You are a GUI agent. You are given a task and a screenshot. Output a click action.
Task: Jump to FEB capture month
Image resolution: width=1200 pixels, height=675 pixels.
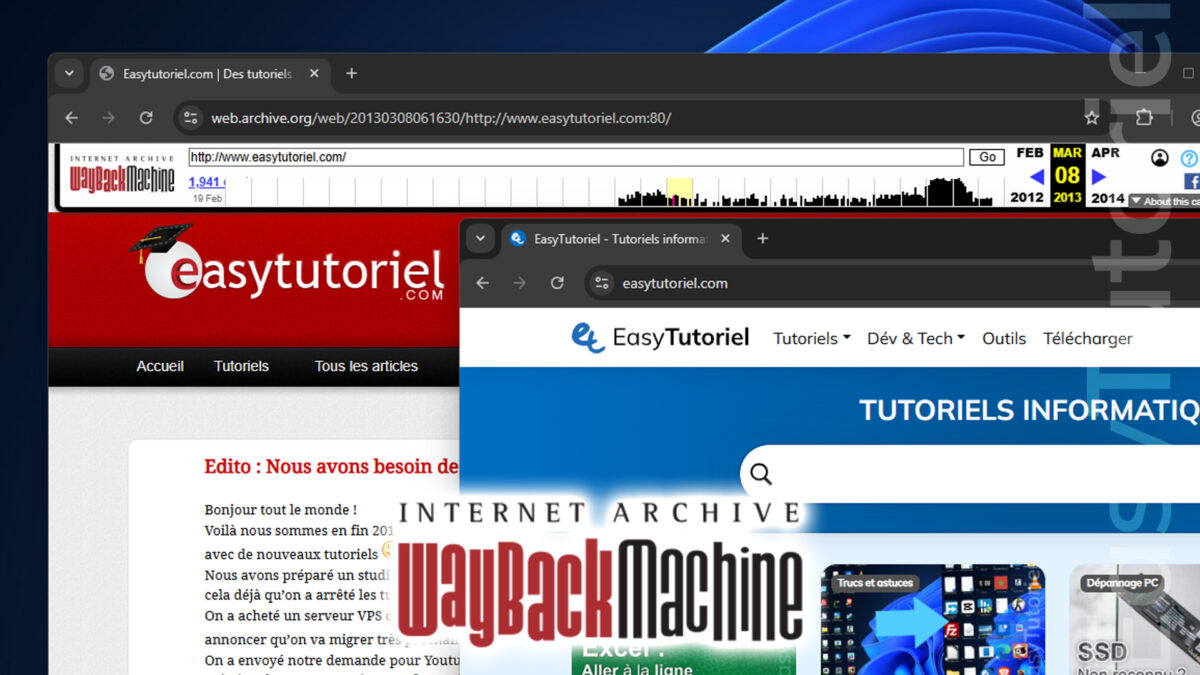click(1030, 153)
